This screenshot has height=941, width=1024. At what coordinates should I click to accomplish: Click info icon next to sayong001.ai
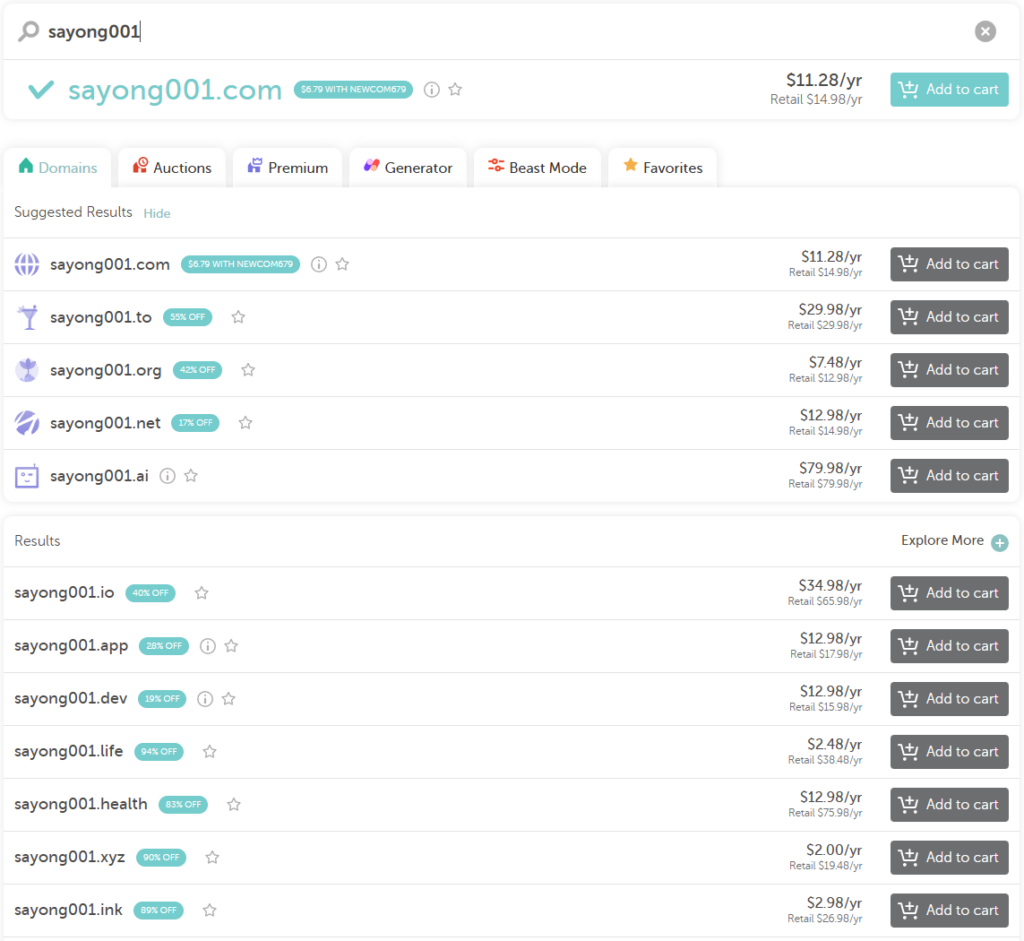168,476
